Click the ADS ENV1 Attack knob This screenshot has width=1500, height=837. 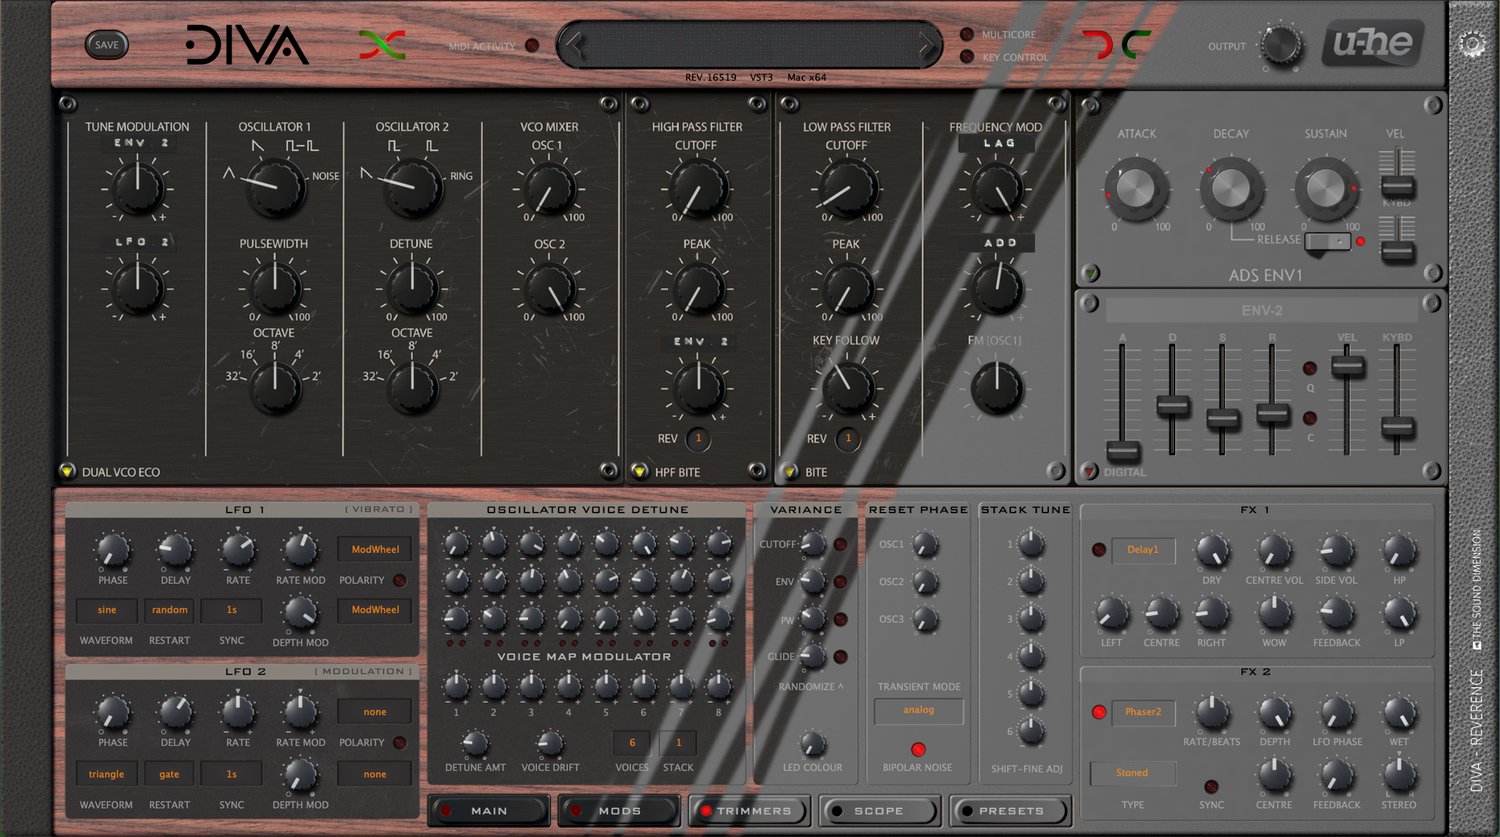click(1137, 188)
